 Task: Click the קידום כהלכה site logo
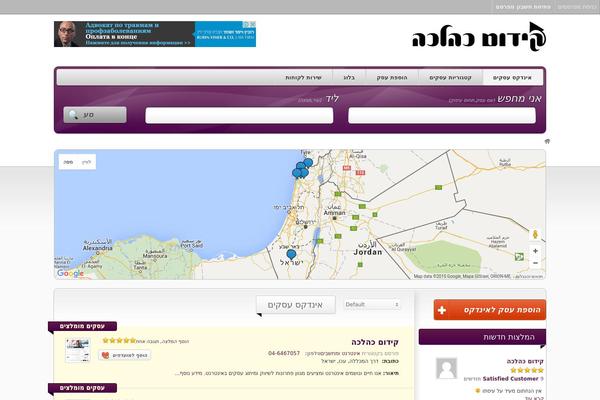[x=479, y=37]
